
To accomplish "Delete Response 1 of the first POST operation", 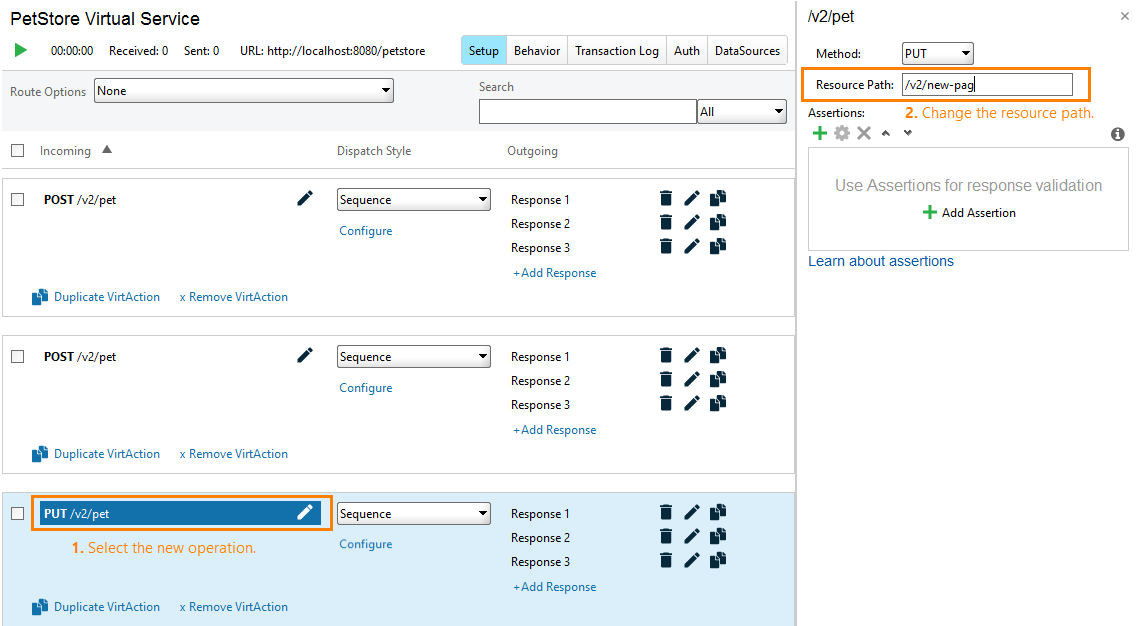I will [x=666, y=199].
